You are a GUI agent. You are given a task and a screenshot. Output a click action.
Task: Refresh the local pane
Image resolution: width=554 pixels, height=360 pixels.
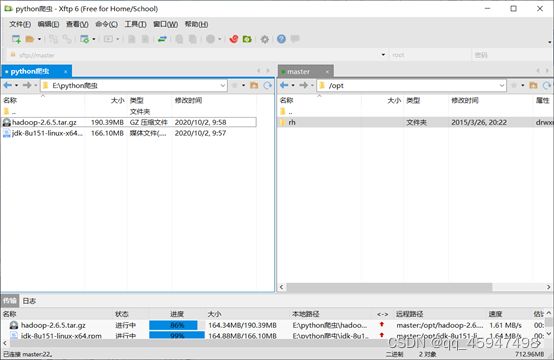(x=268, y=85)
